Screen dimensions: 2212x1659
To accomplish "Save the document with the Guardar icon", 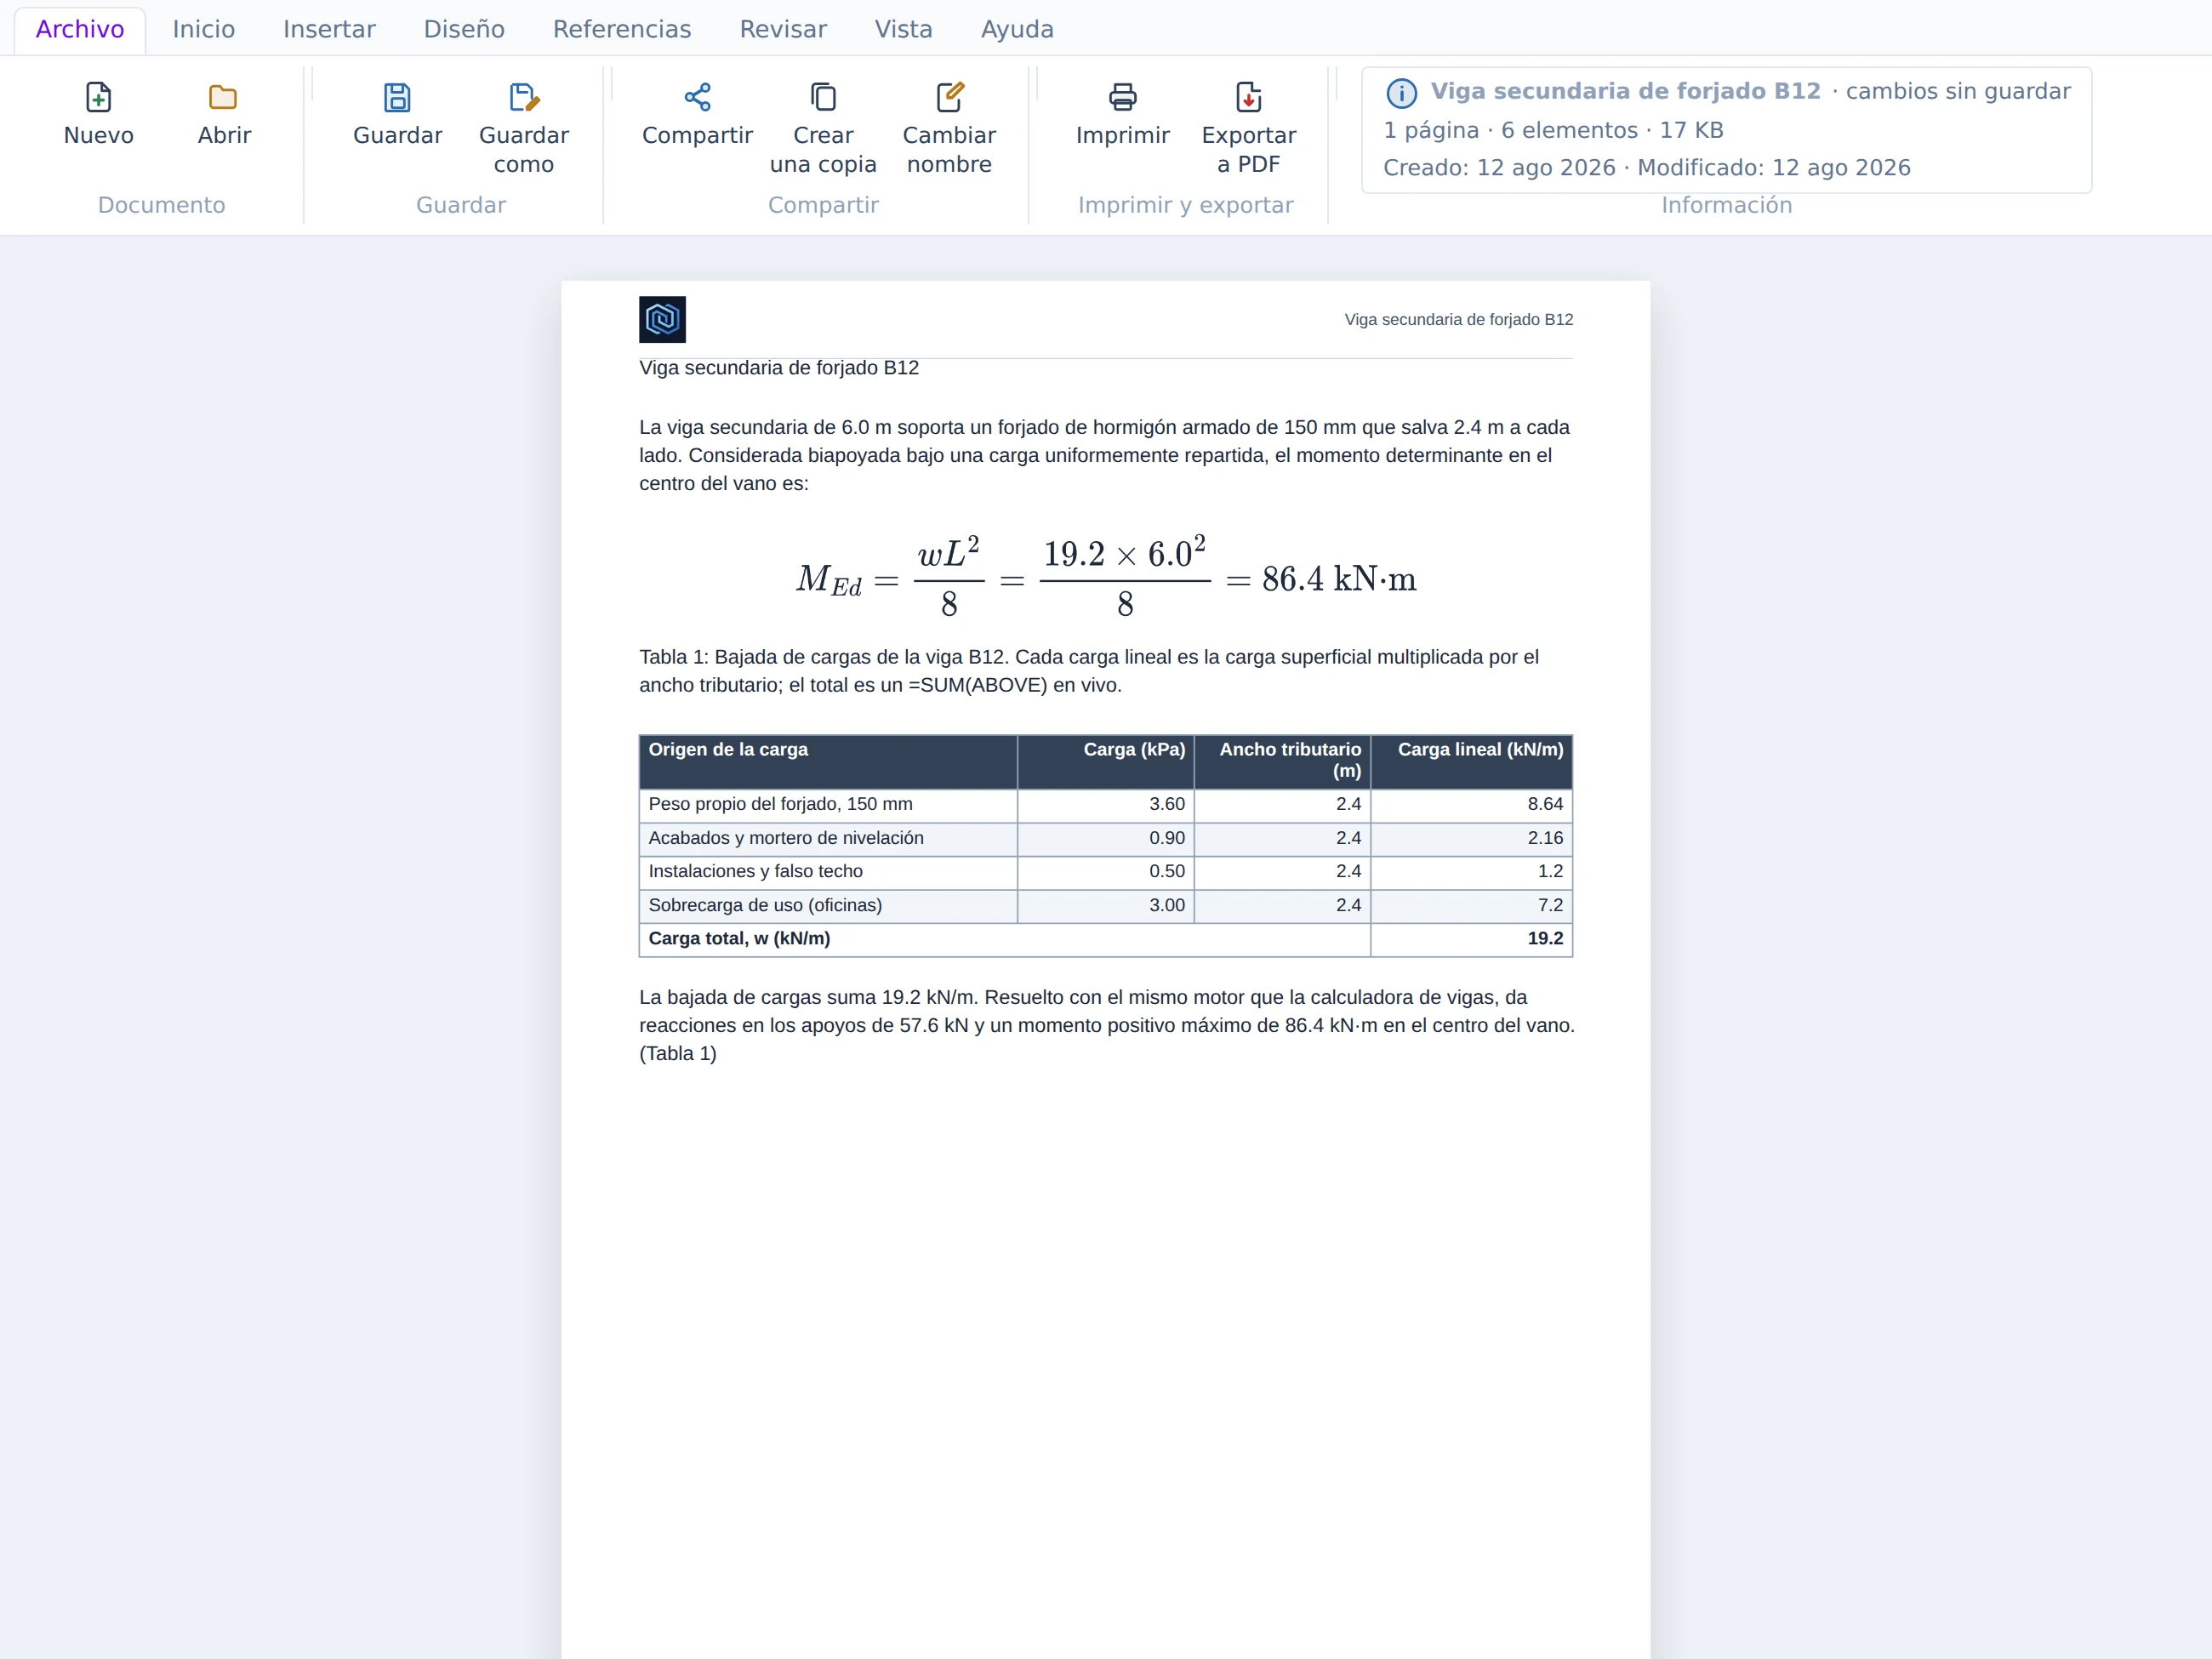I will point(397,97).
